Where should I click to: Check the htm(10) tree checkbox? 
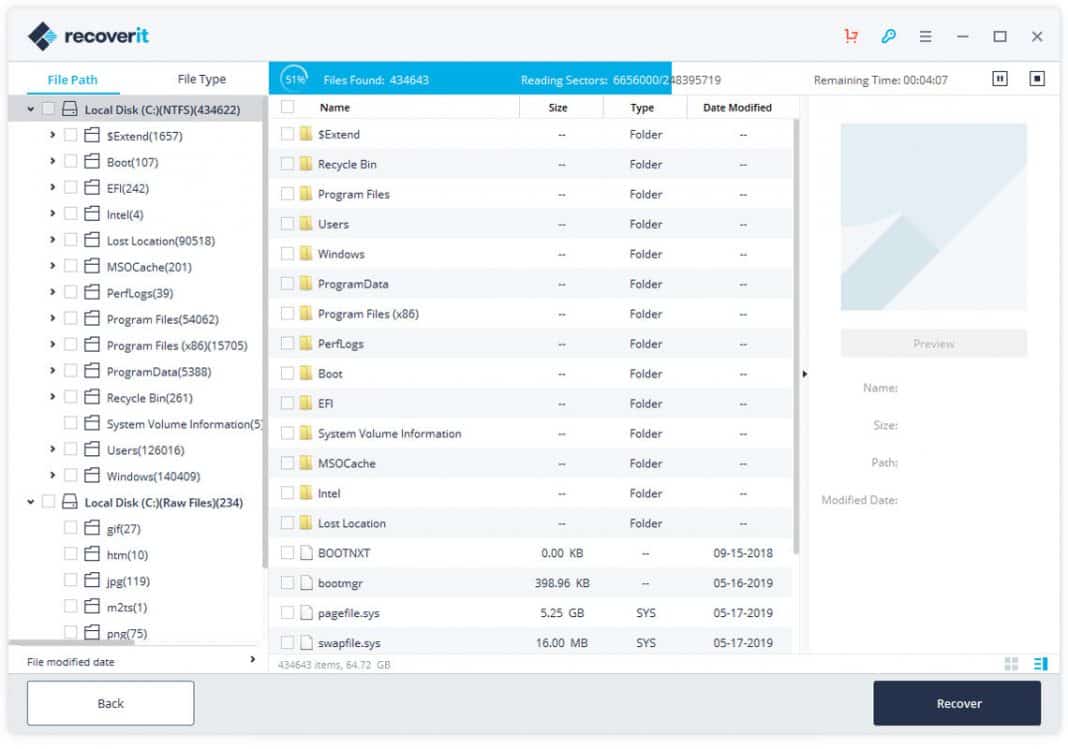point(70,554)
